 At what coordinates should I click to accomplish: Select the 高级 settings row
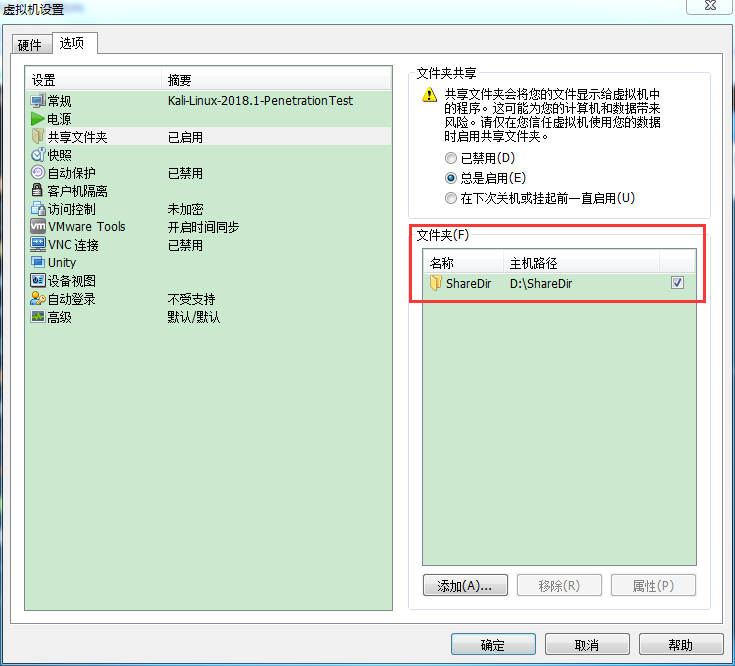point(60,317)
